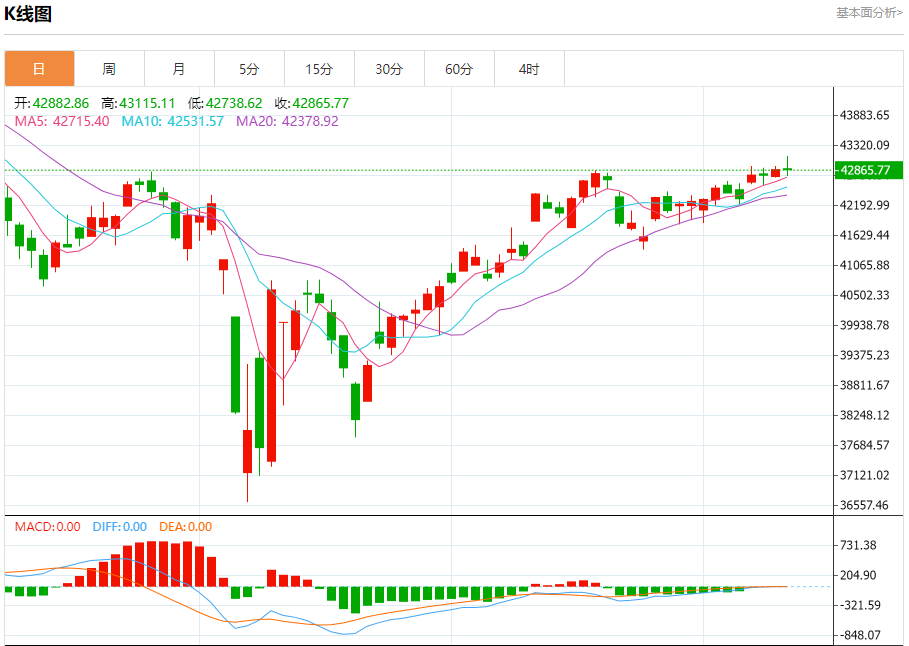Click the green 42865.77 current price label
This screenshot has height=646, width=909.
pyautogui.click(x=868, y=170)
